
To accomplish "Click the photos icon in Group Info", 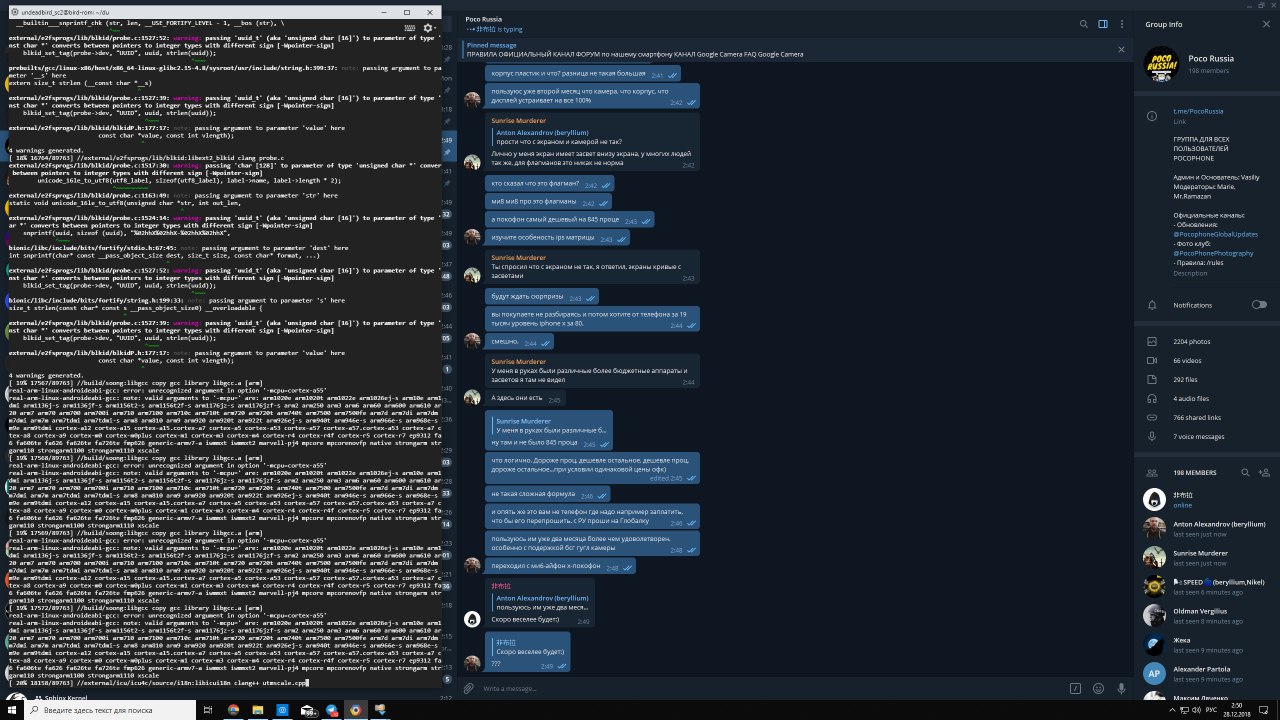I will coord(1152,341).
